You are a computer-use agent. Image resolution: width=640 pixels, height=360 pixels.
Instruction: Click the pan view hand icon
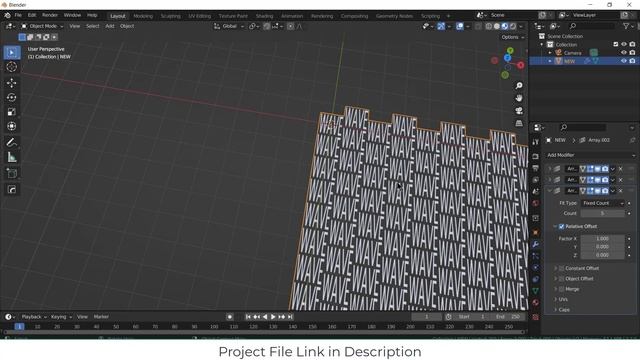pos(519,98)
